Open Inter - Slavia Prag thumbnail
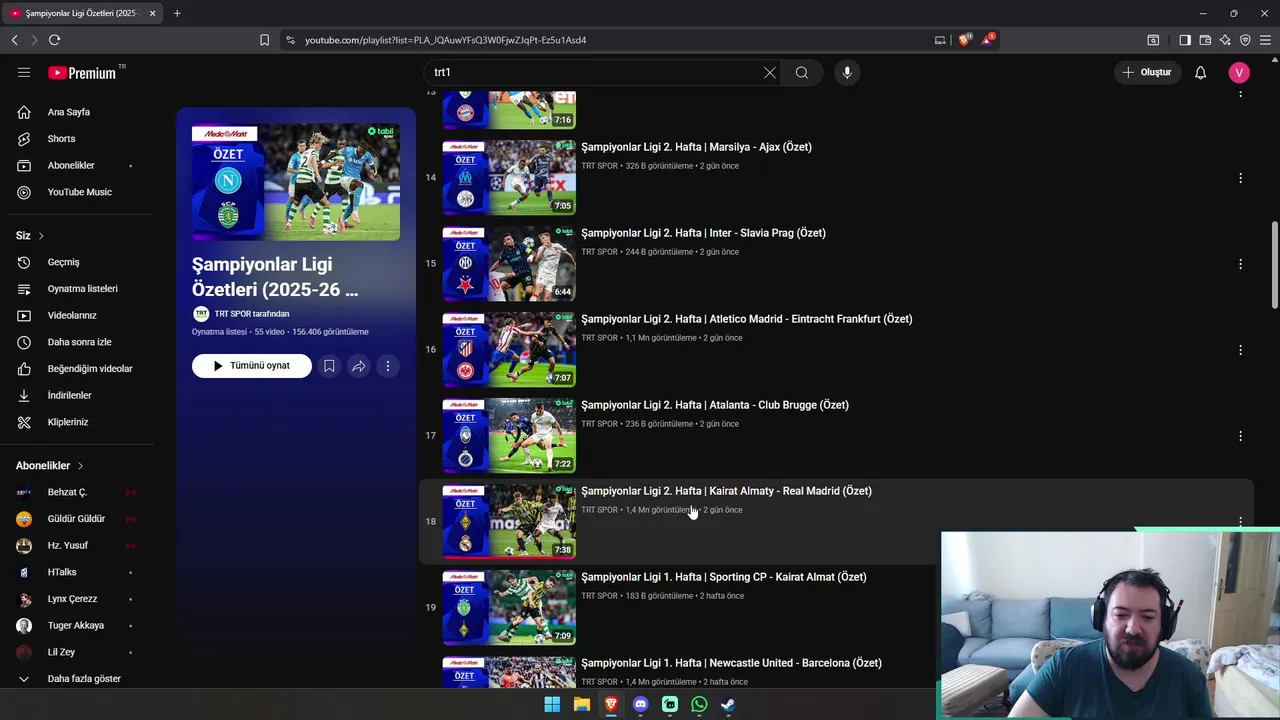Image resolution: width=1280 pixels, height=720 pixels. pos(509,264)
